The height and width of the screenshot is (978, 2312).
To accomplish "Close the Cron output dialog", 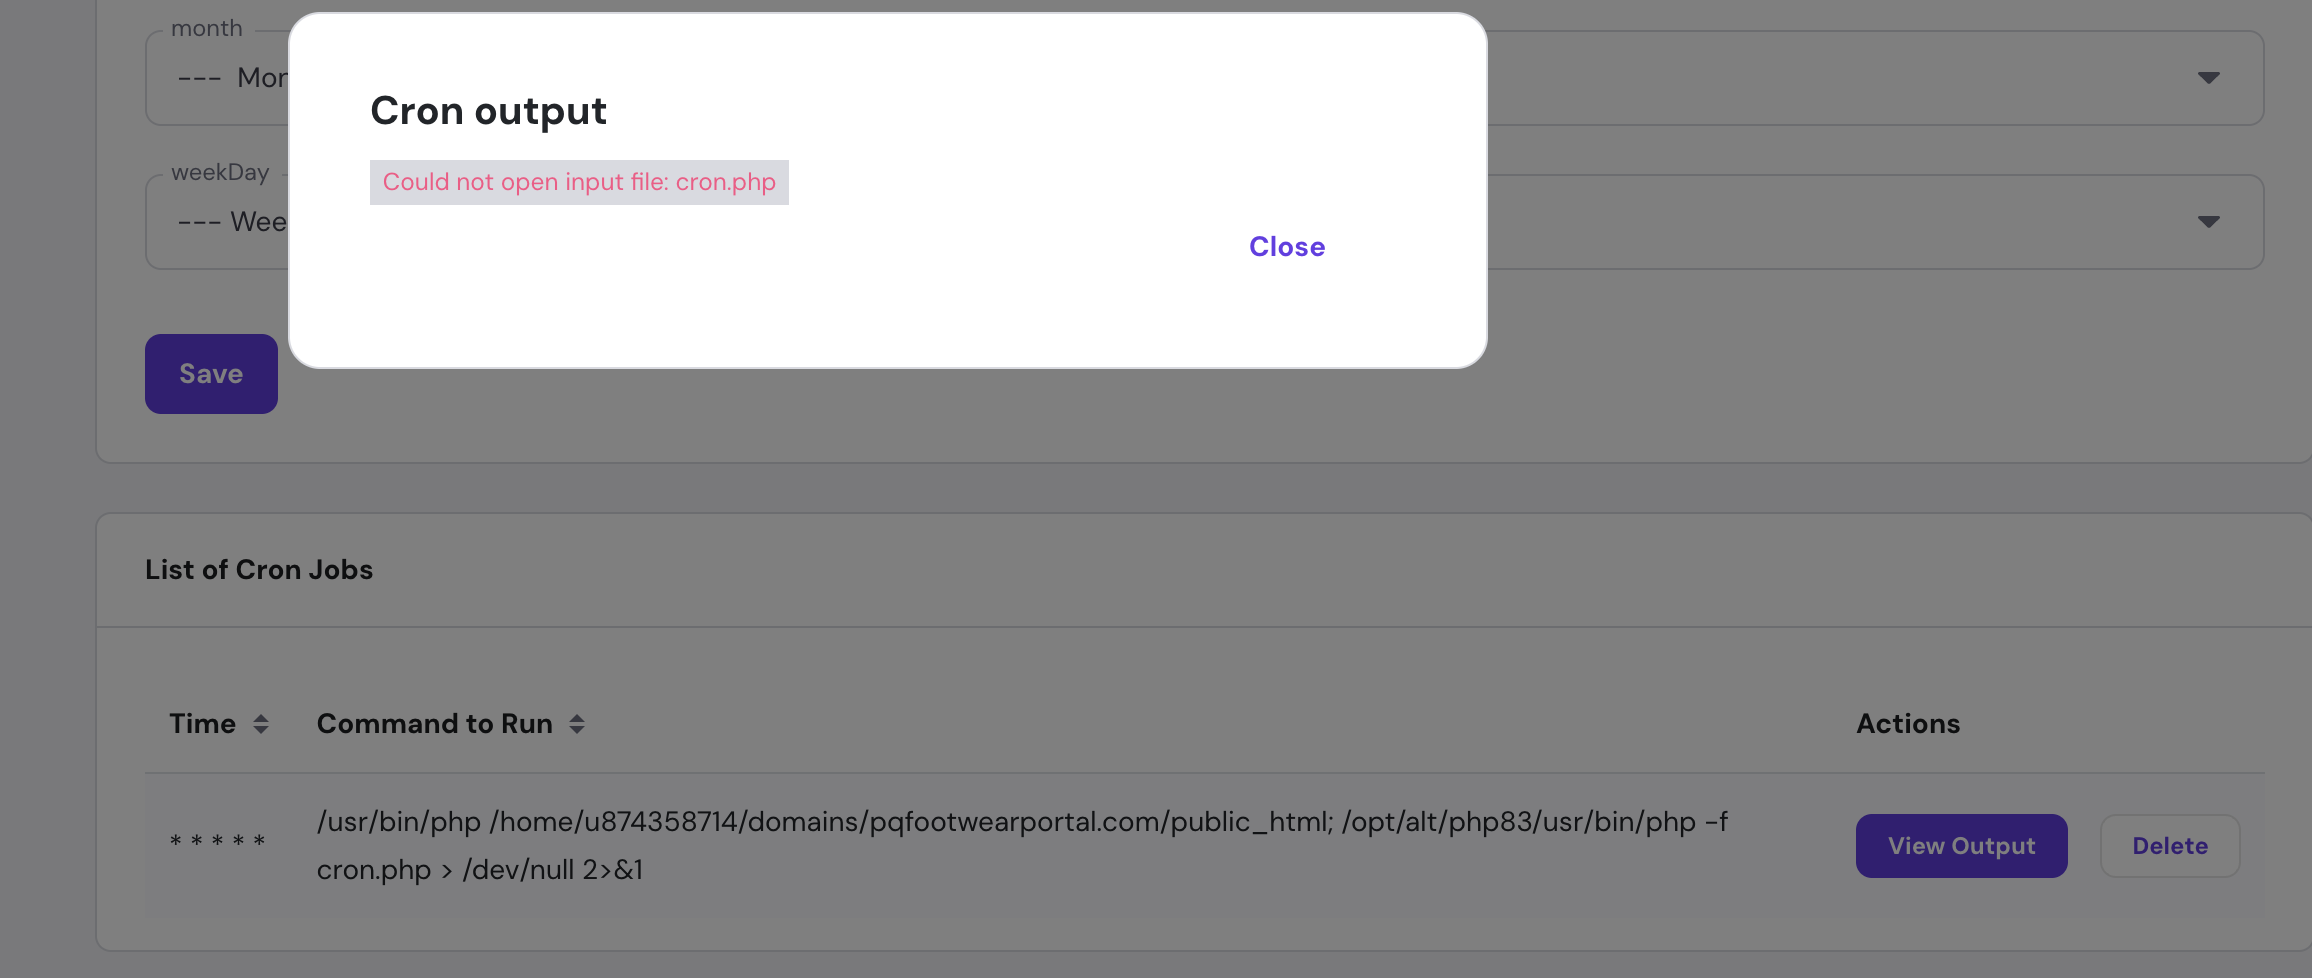I will pos(1287,246).
